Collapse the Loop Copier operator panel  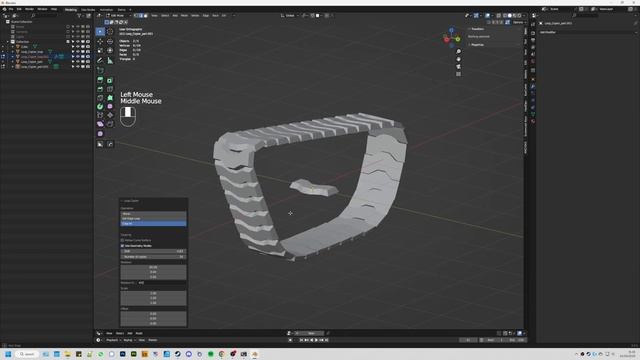pyautogui.click(x=122, y=201)
